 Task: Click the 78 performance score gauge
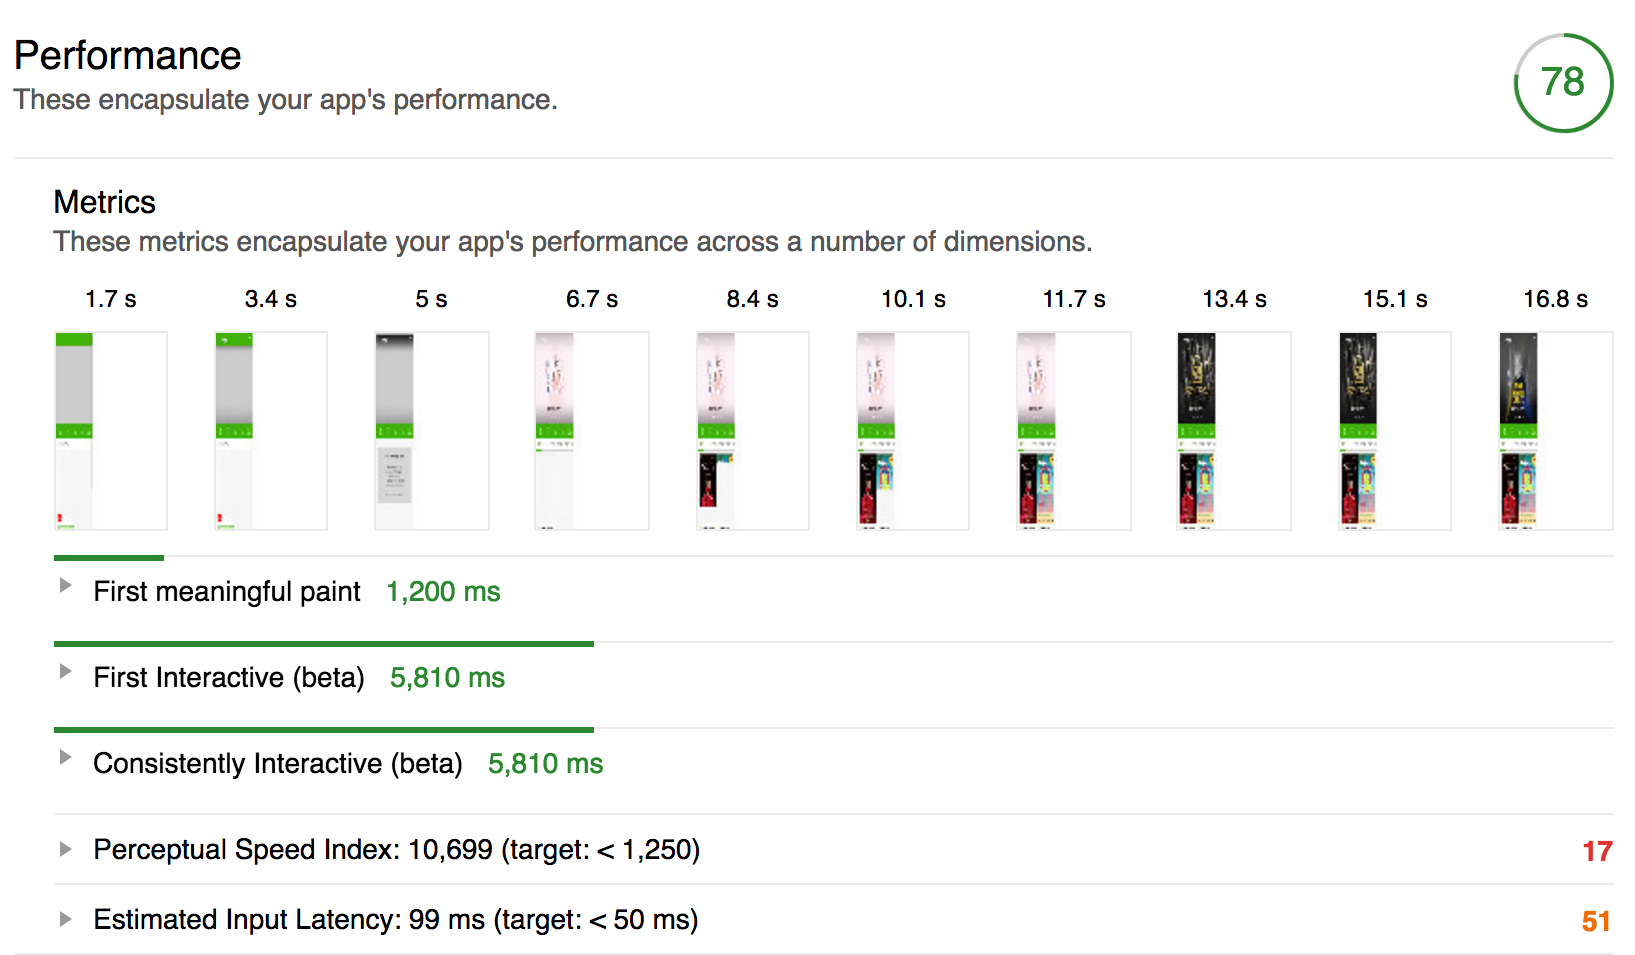[1563, 83]
